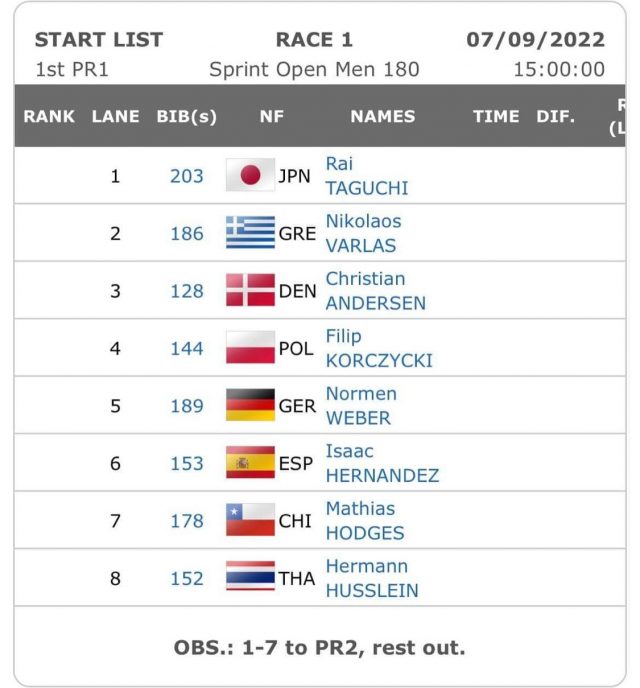Open Hermann HUSSLEIN profile link

point(372,578)
